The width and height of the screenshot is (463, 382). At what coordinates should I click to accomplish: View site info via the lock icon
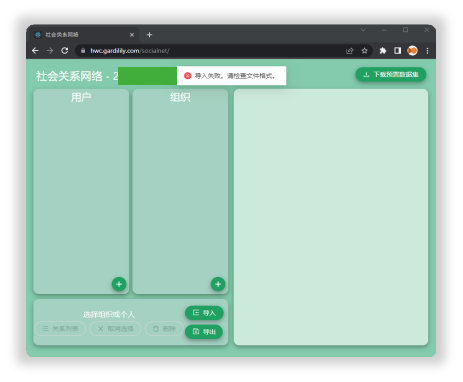pos(83,51)
